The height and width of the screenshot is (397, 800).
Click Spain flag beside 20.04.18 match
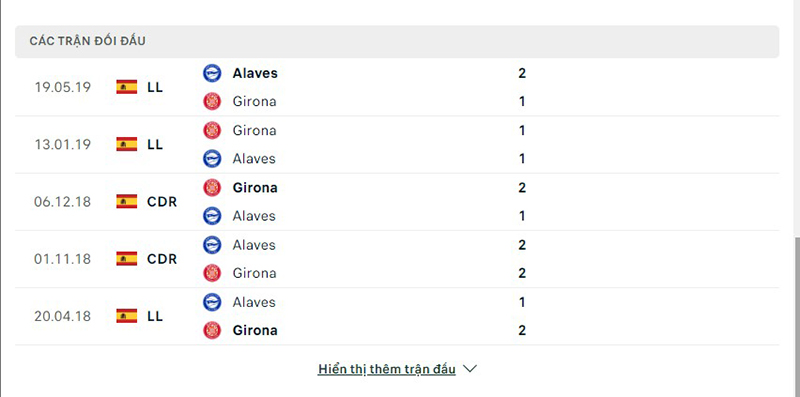point(127,316)
